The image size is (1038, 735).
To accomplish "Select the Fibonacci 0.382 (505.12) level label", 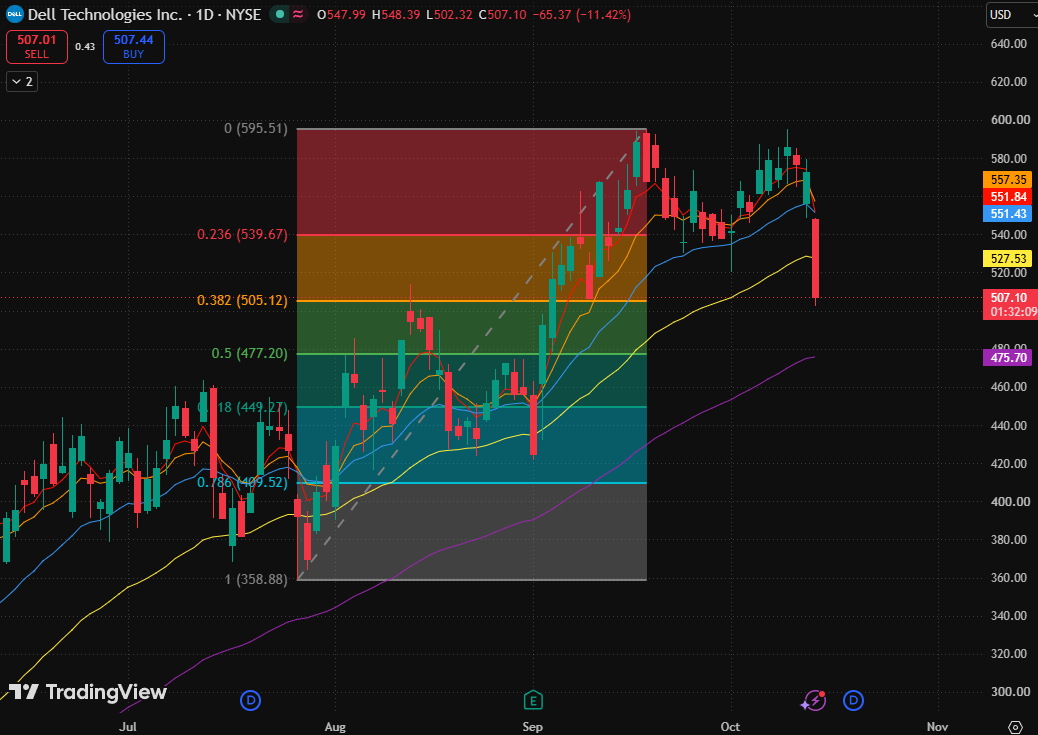I will click(x=242, y=301).
